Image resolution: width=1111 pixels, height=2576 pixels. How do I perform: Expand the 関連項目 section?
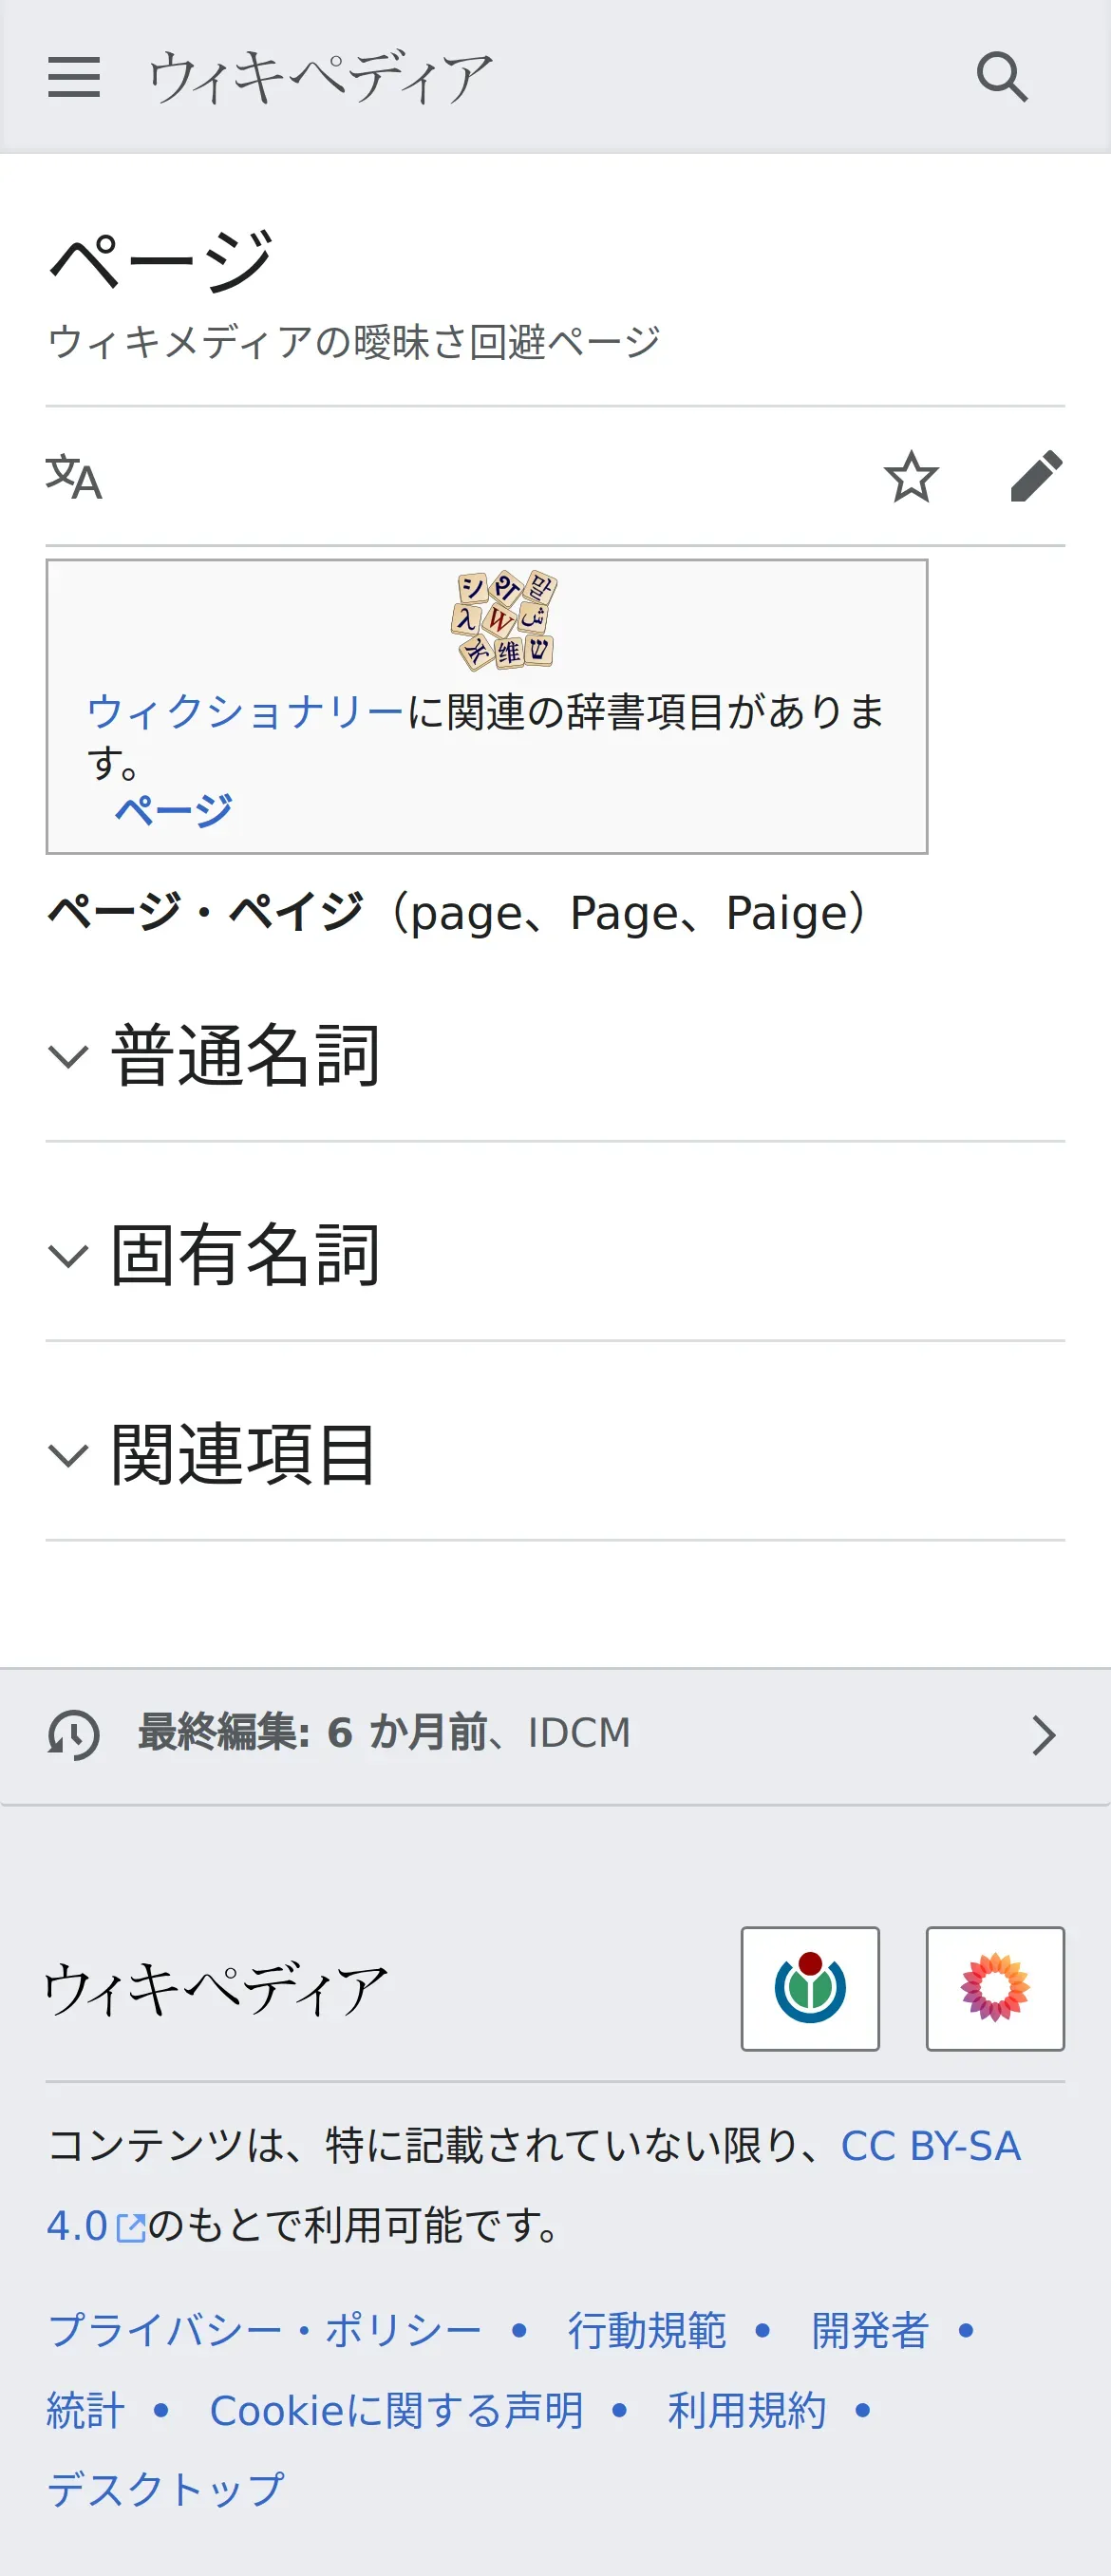(x=245, y=1455)
